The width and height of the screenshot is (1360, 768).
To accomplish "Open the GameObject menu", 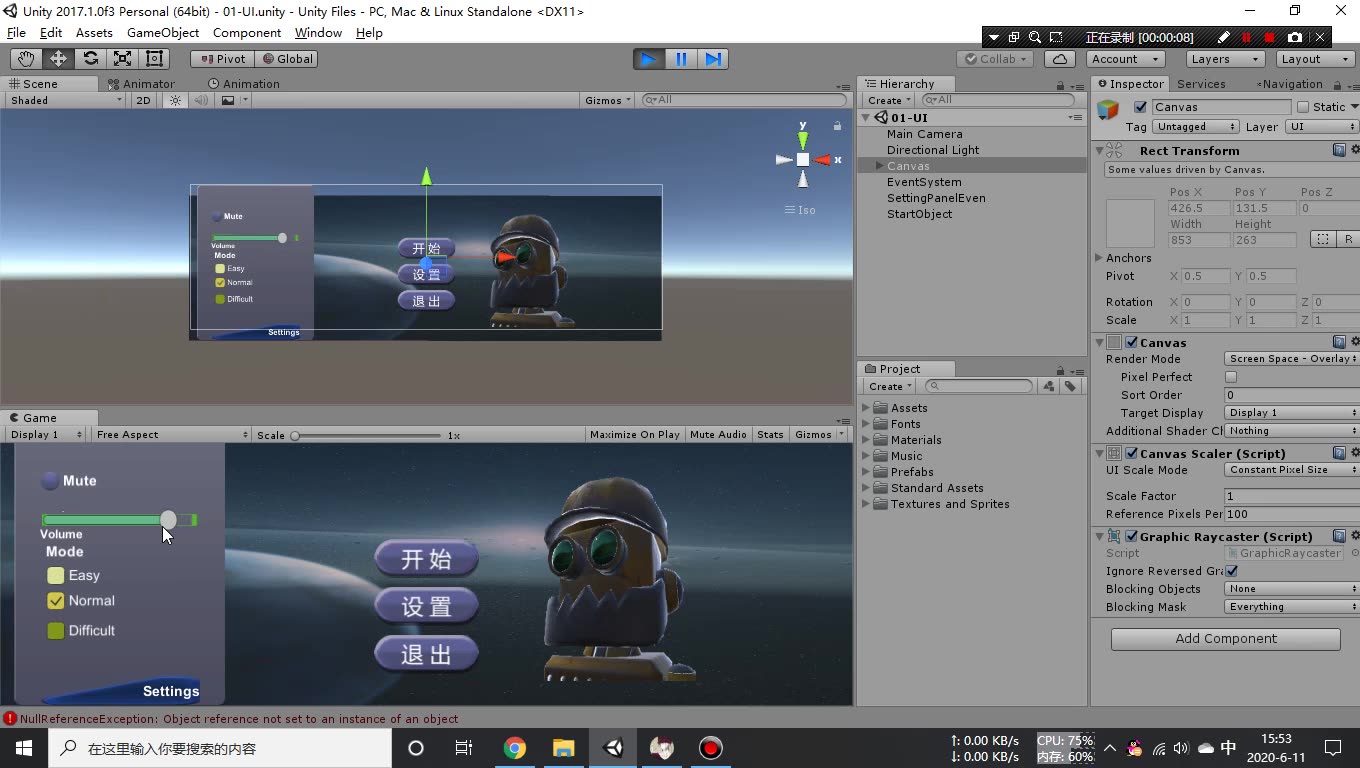I will [x=162, y=32].
